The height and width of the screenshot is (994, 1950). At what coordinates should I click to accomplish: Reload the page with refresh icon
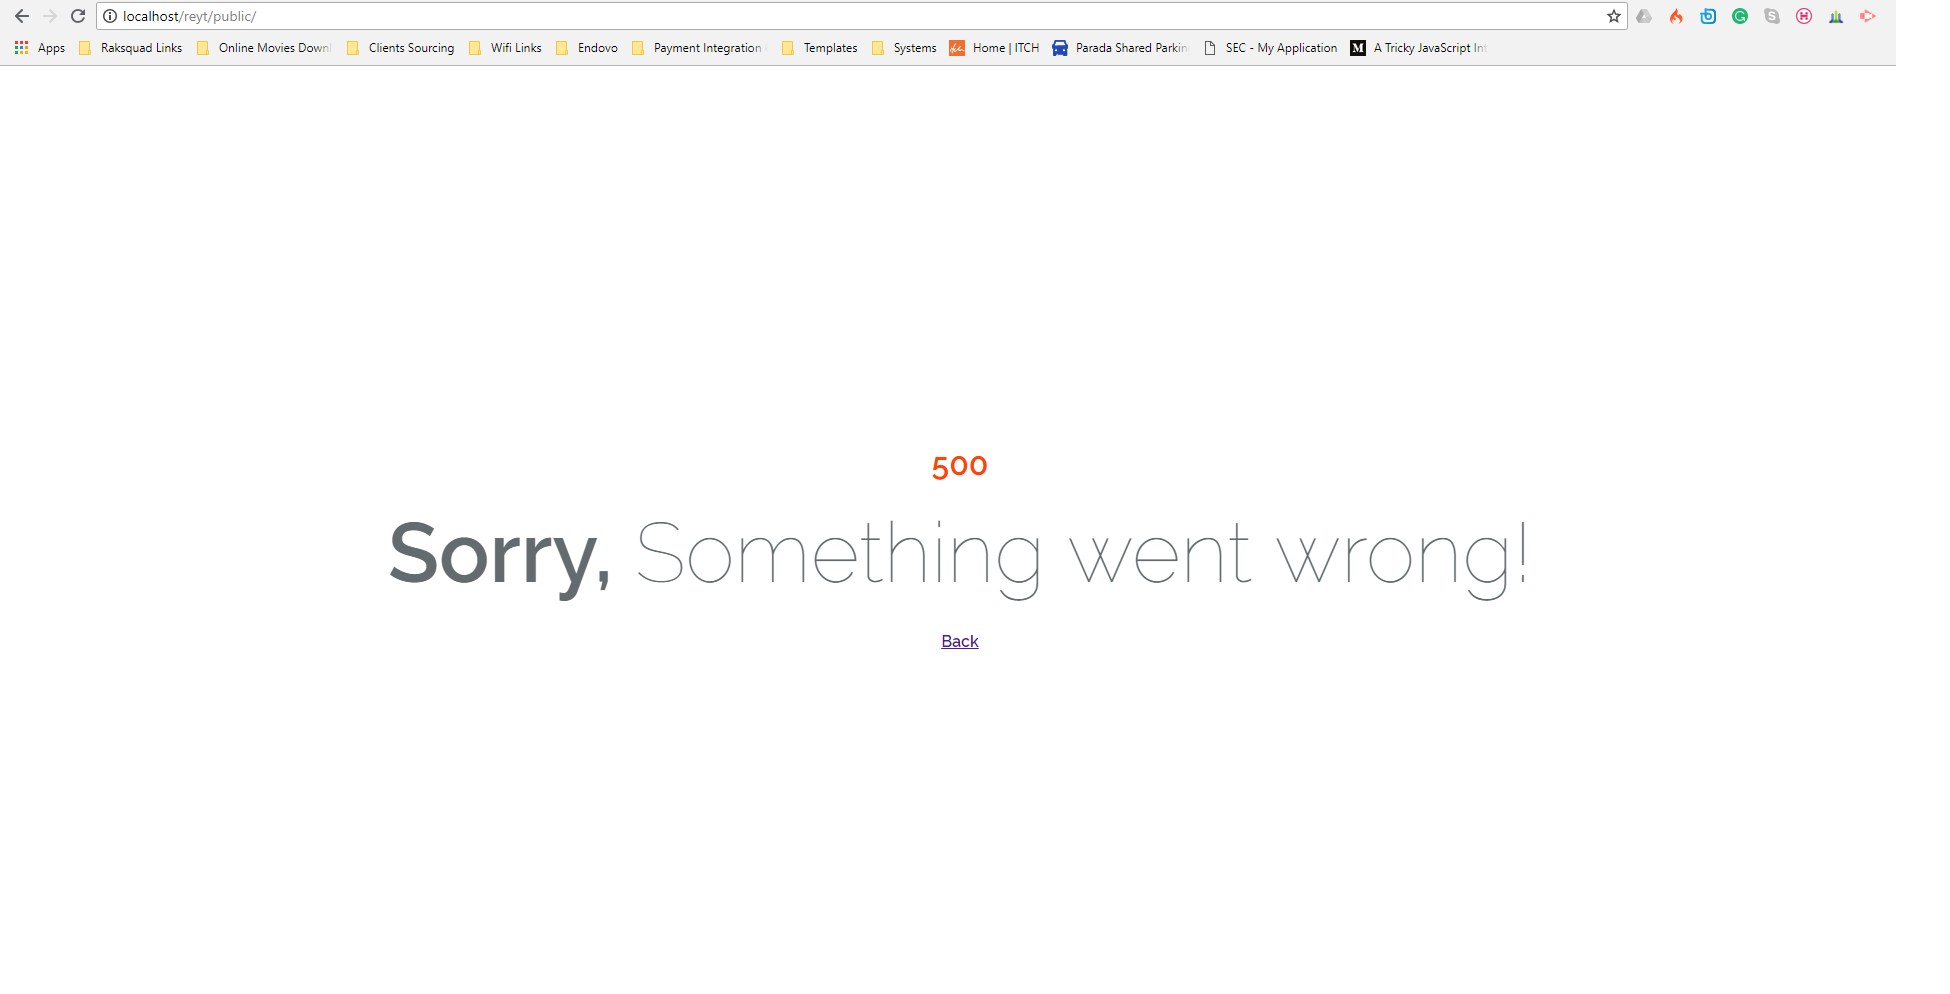pyautogui.click(x=78, y=16)
